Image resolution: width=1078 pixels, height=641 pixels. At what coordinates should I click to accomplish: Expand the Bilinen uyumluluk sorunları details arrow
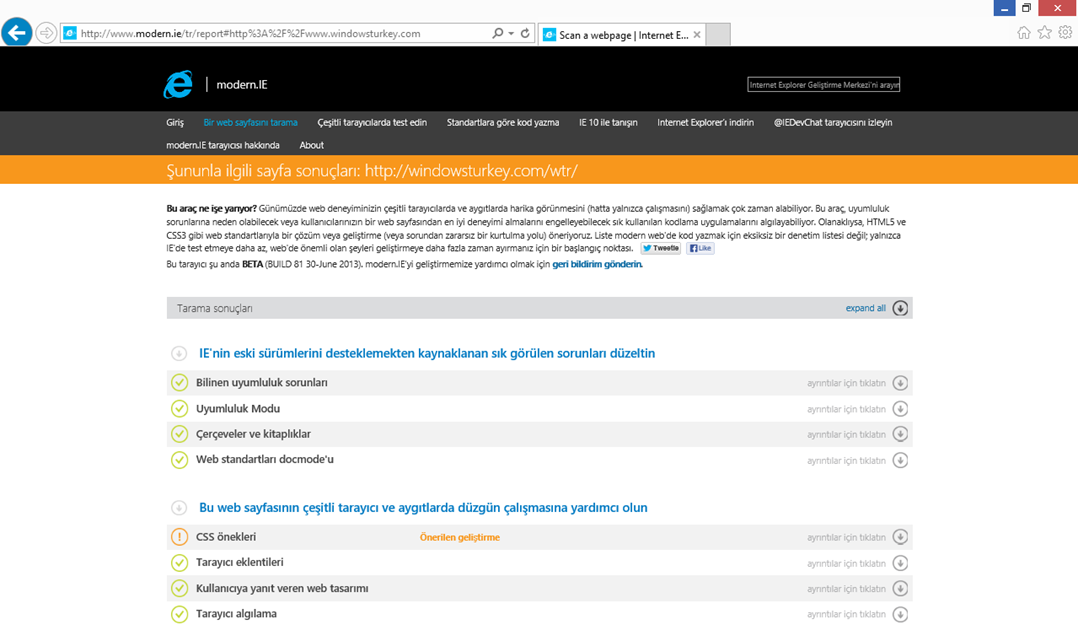(x=900, y=383)
